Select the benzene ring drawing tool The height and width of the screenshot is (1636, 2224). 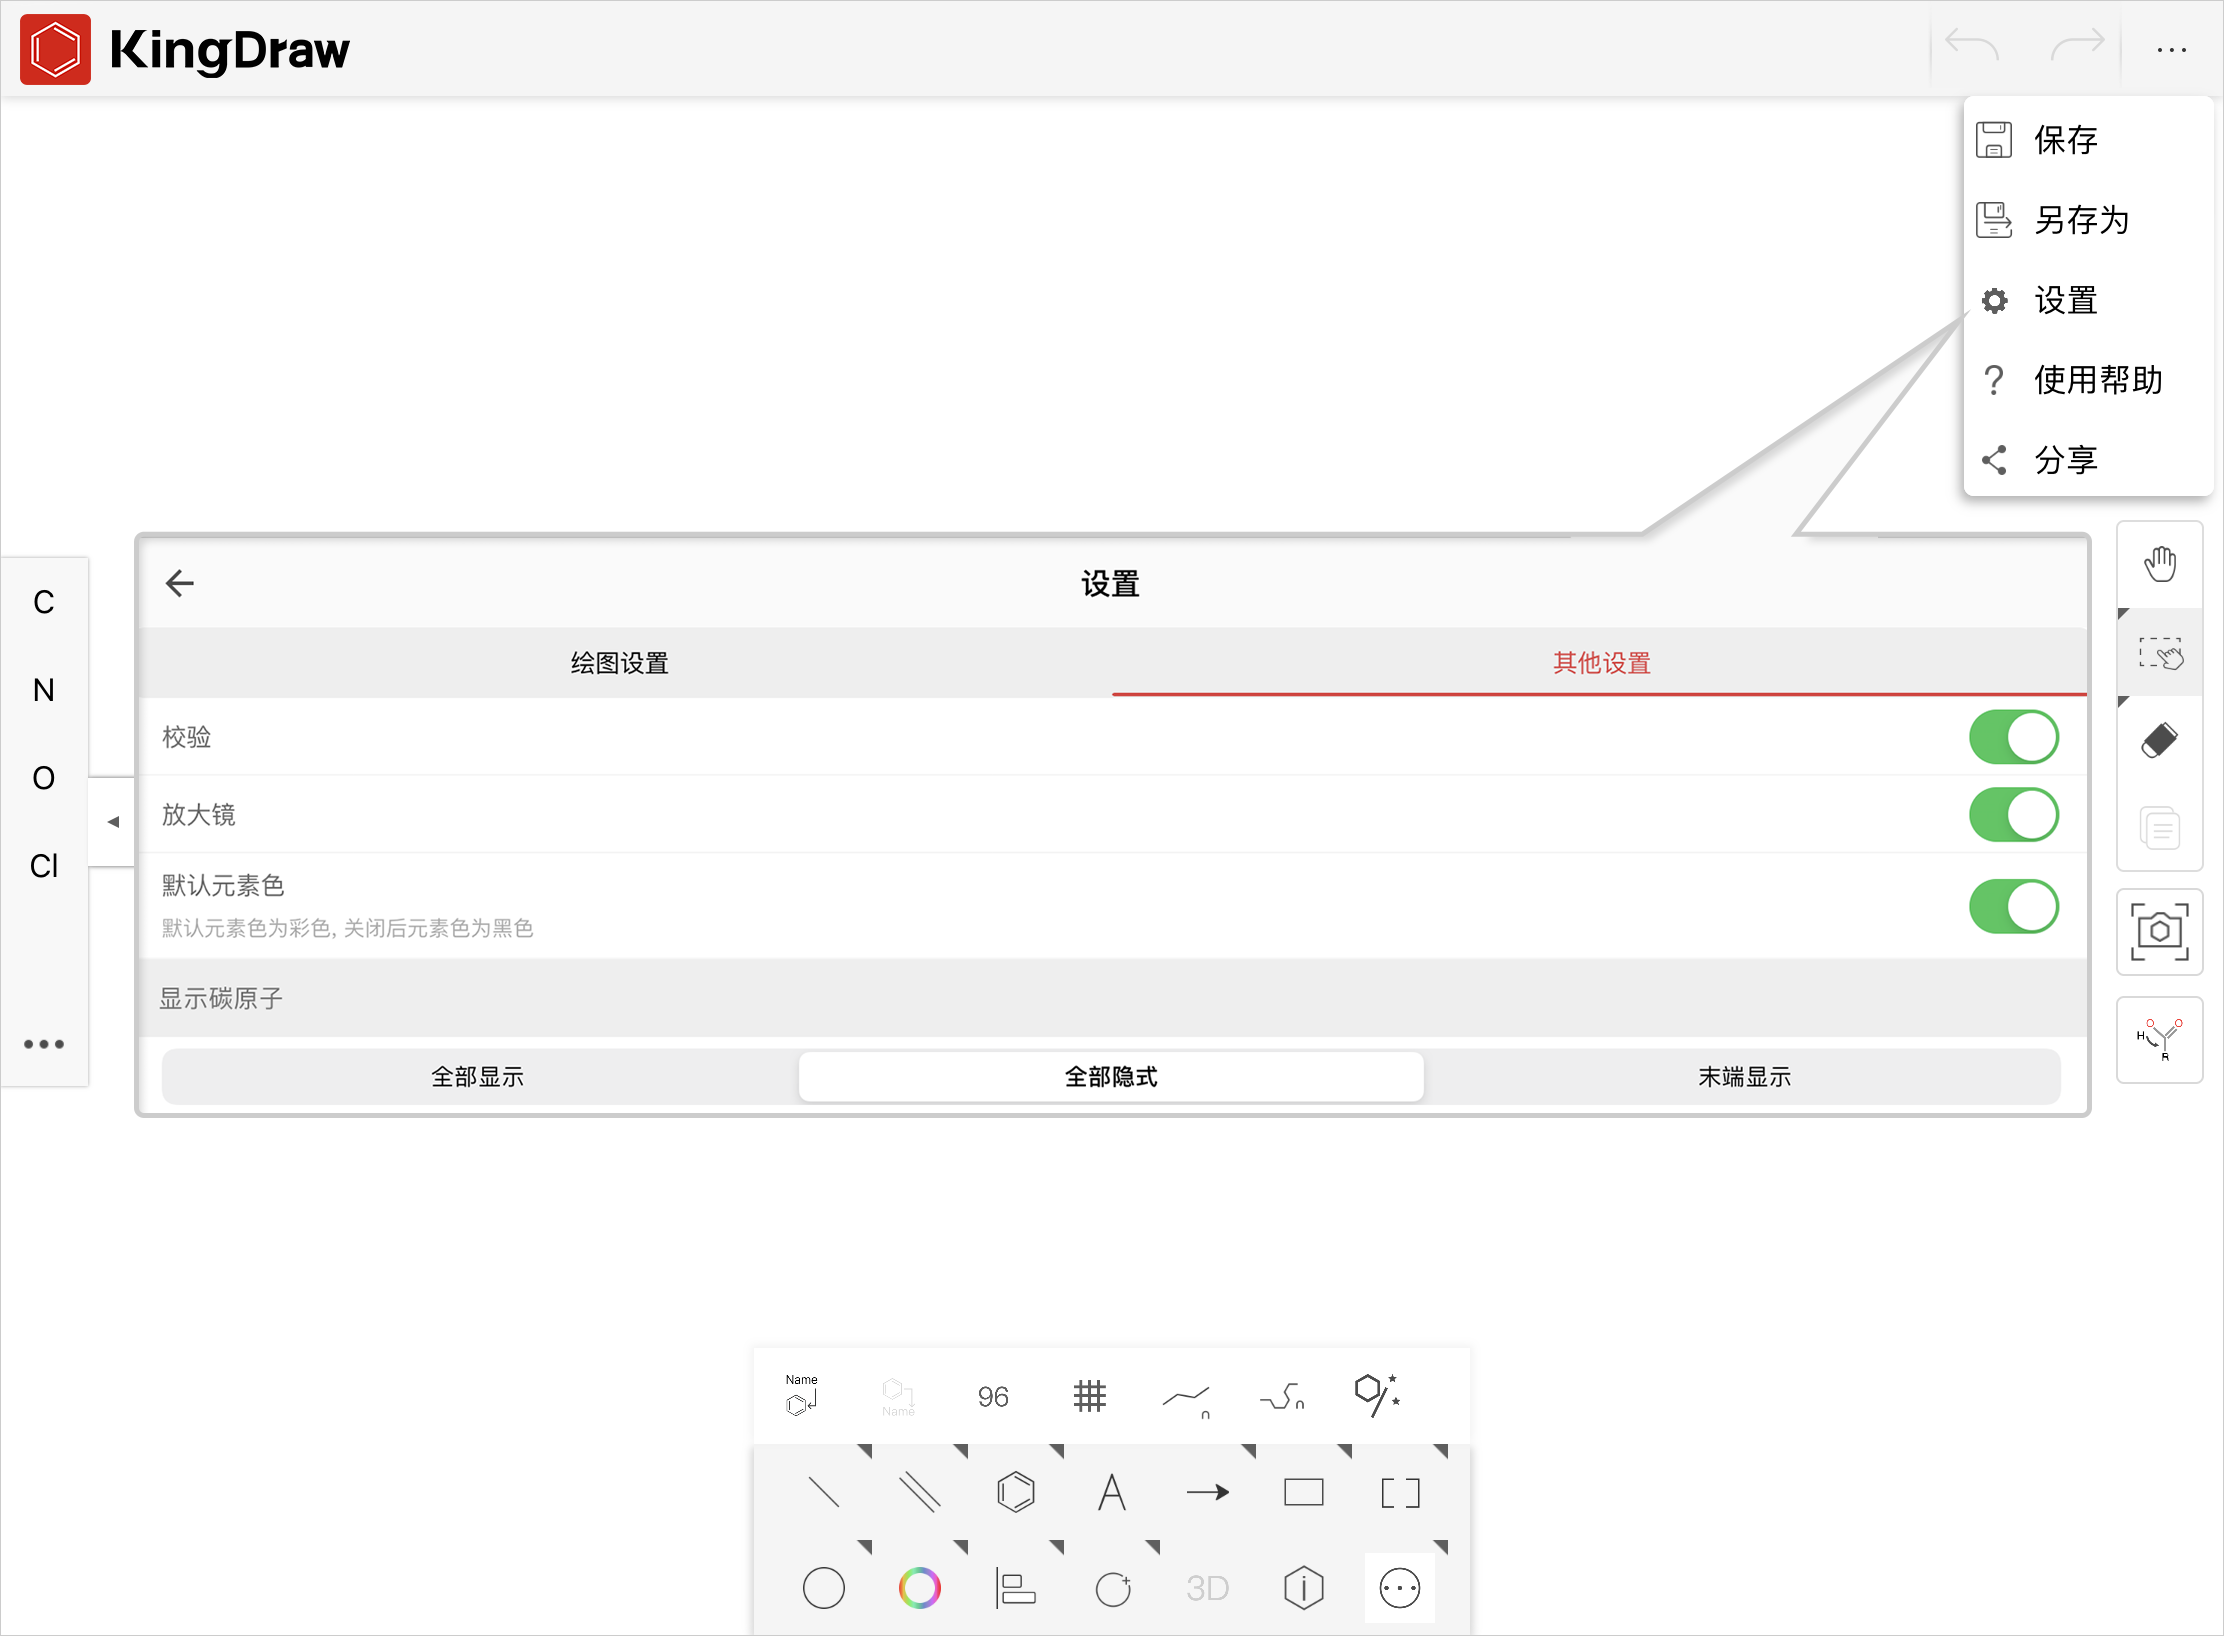1016,1491
